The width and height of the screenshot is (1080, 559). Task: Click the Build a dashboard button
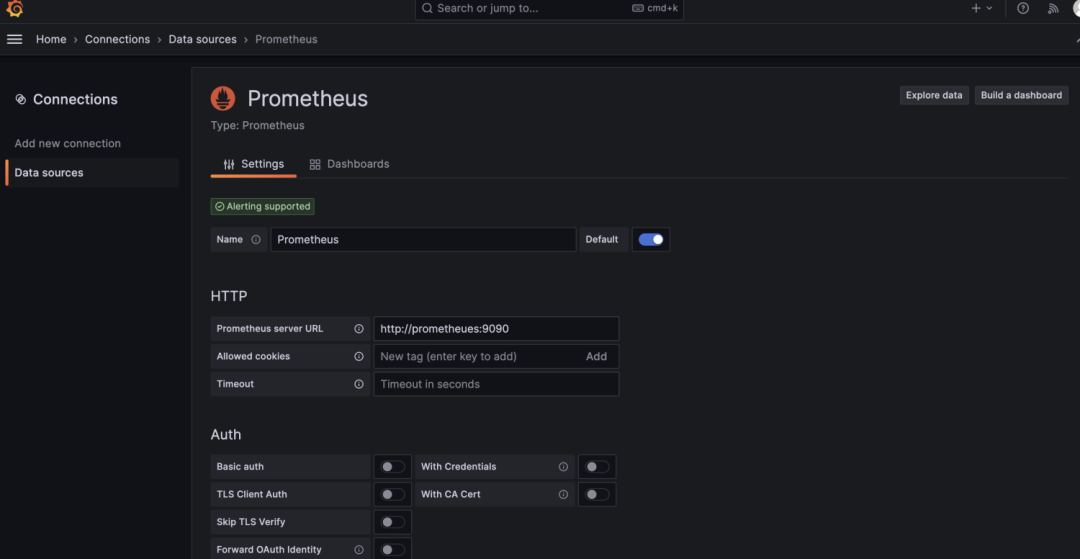click(1021, 96)
